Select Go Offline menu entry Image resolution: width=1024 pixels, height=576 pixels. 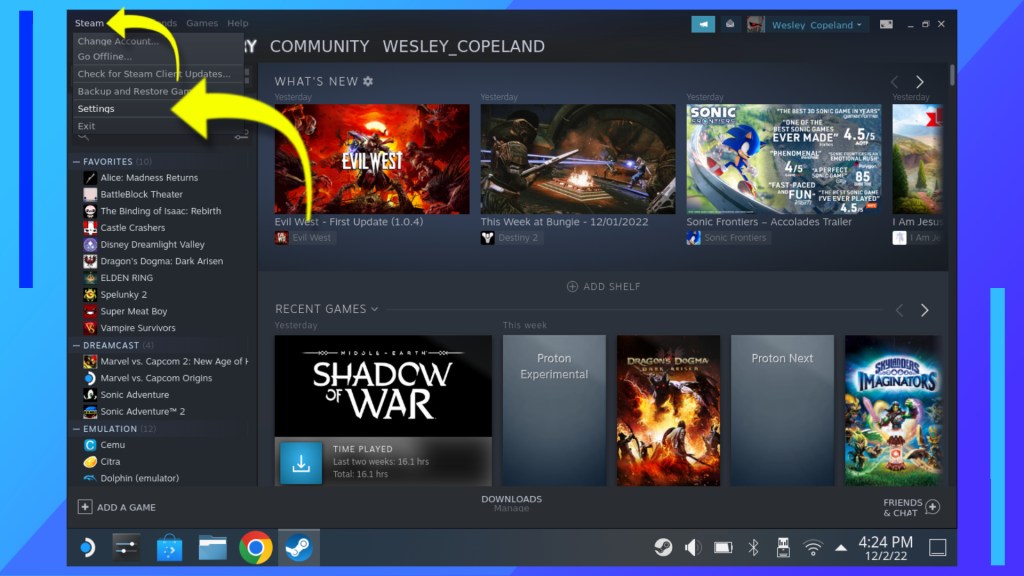tap(104, 56)
